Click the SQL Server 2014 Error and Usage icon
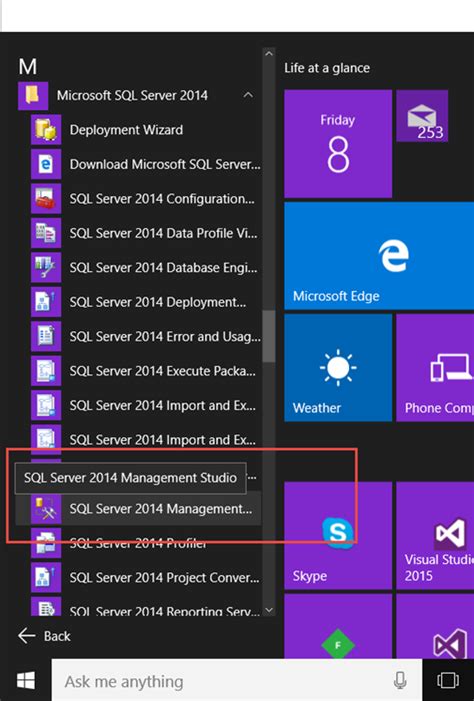This screenshot has height=701, width=474. pos(46,336)
